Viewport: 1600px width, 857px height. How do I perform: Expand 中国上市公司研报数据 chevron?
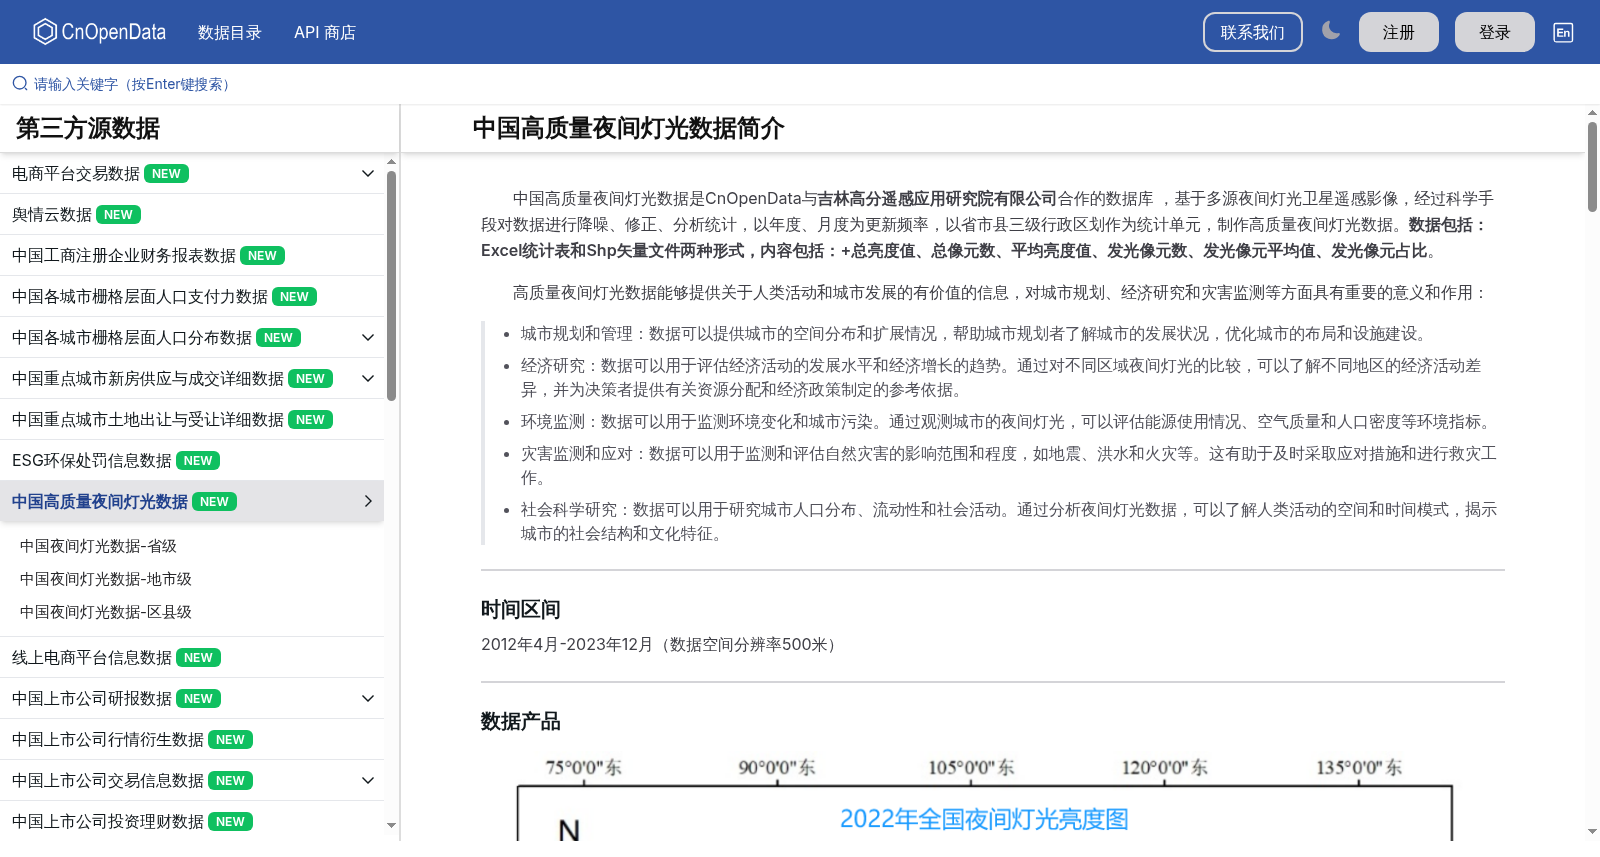pyautogui.click(x=368, y=699)
